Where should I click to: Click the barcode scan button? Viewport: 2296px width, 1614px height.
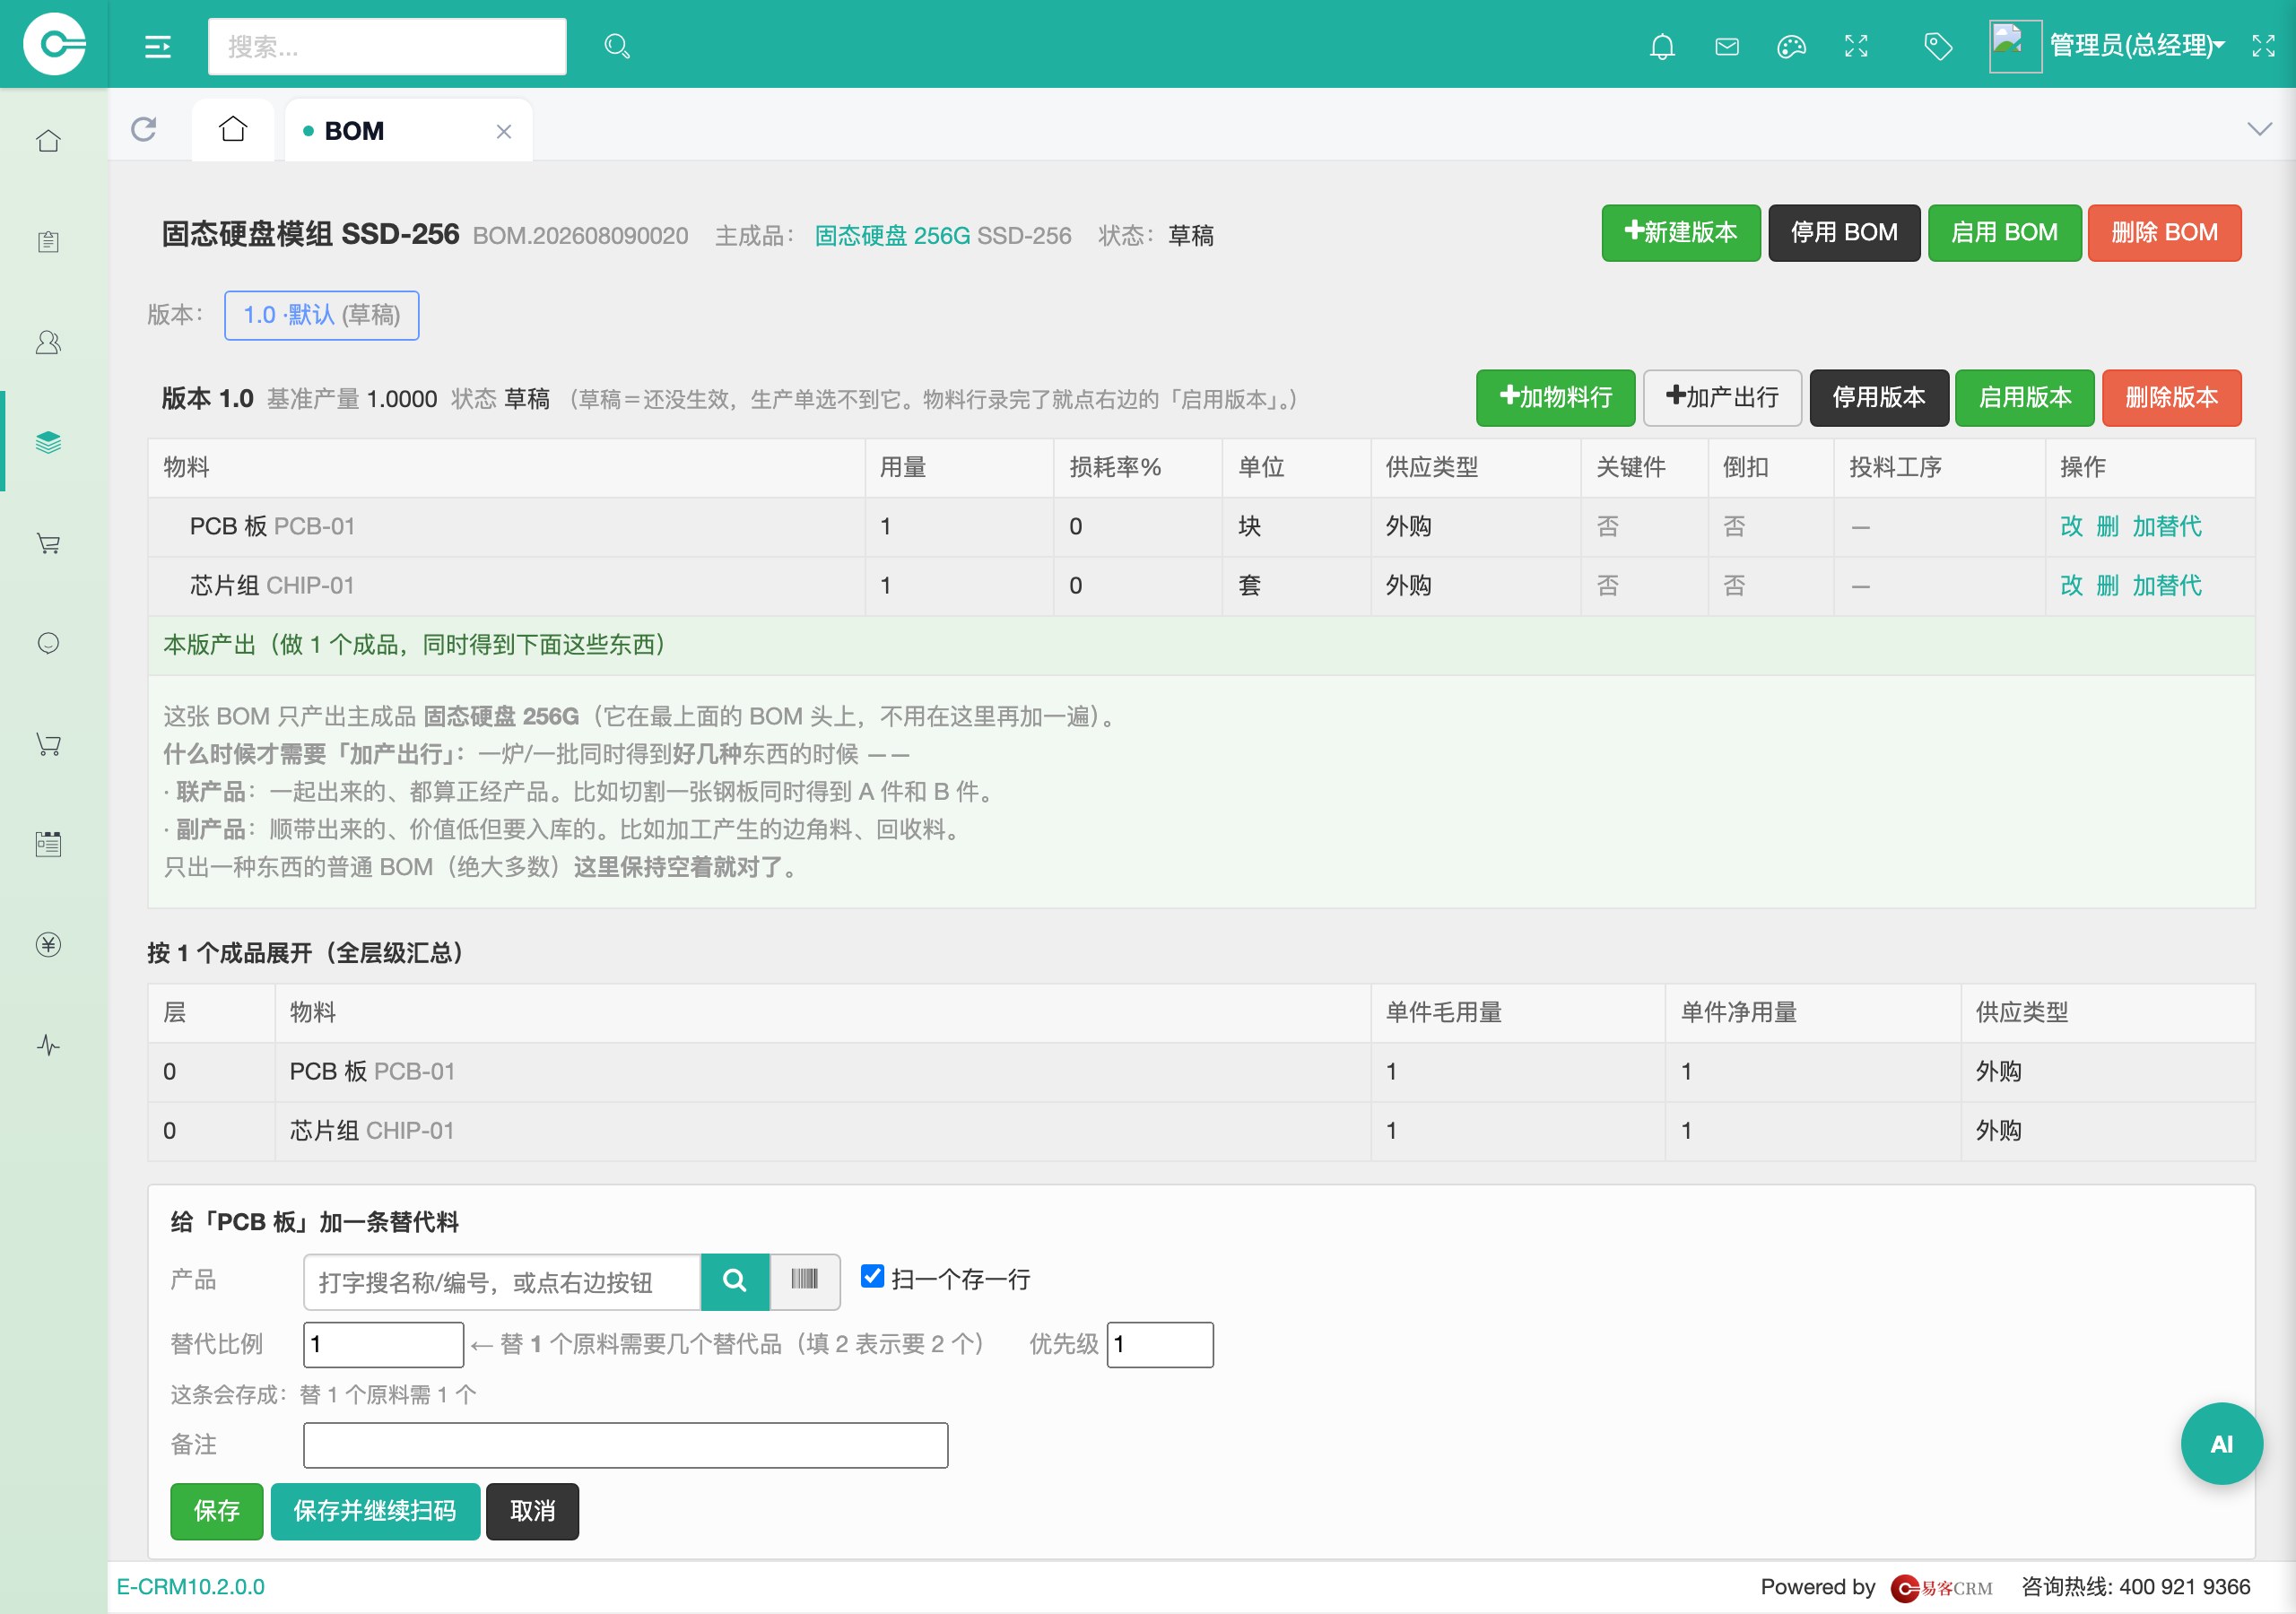coord(805,1281)
